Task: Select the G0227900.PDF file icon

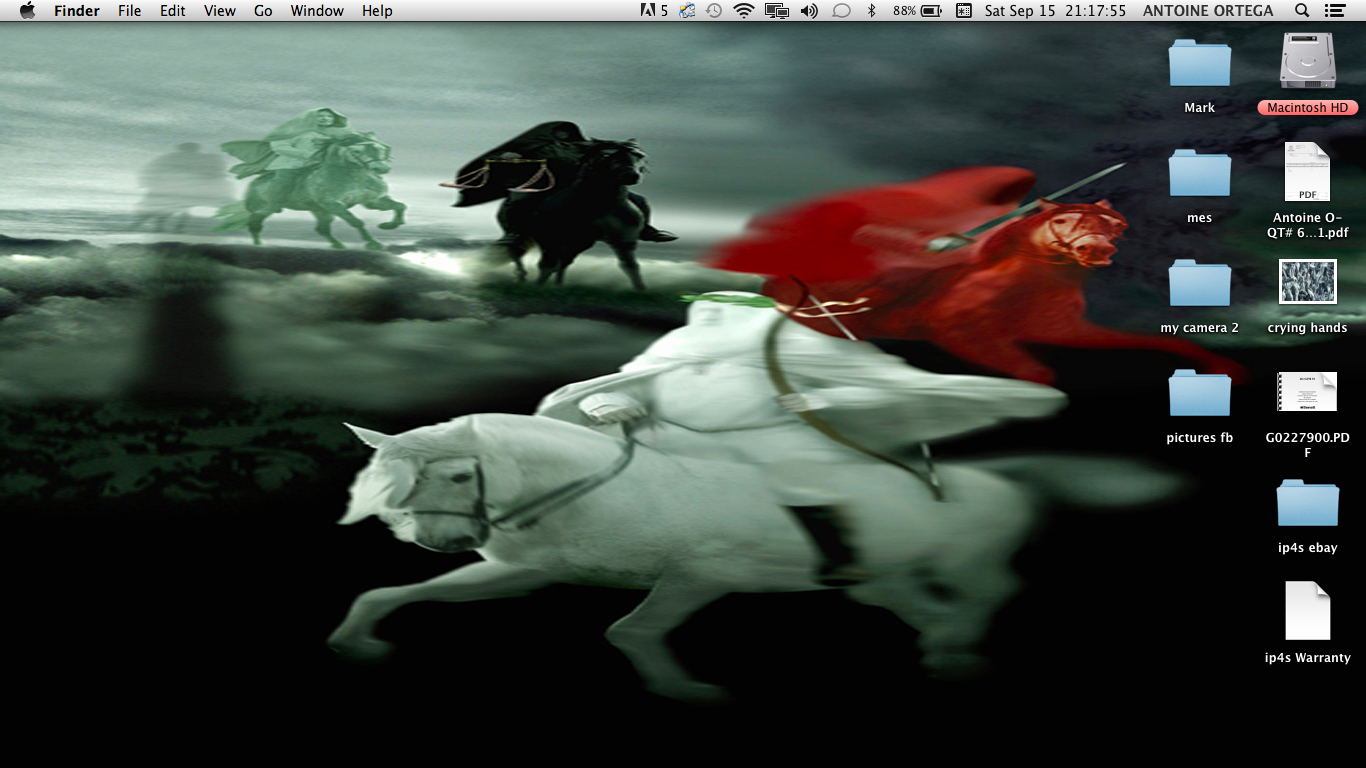Action: coord(1308,392)
